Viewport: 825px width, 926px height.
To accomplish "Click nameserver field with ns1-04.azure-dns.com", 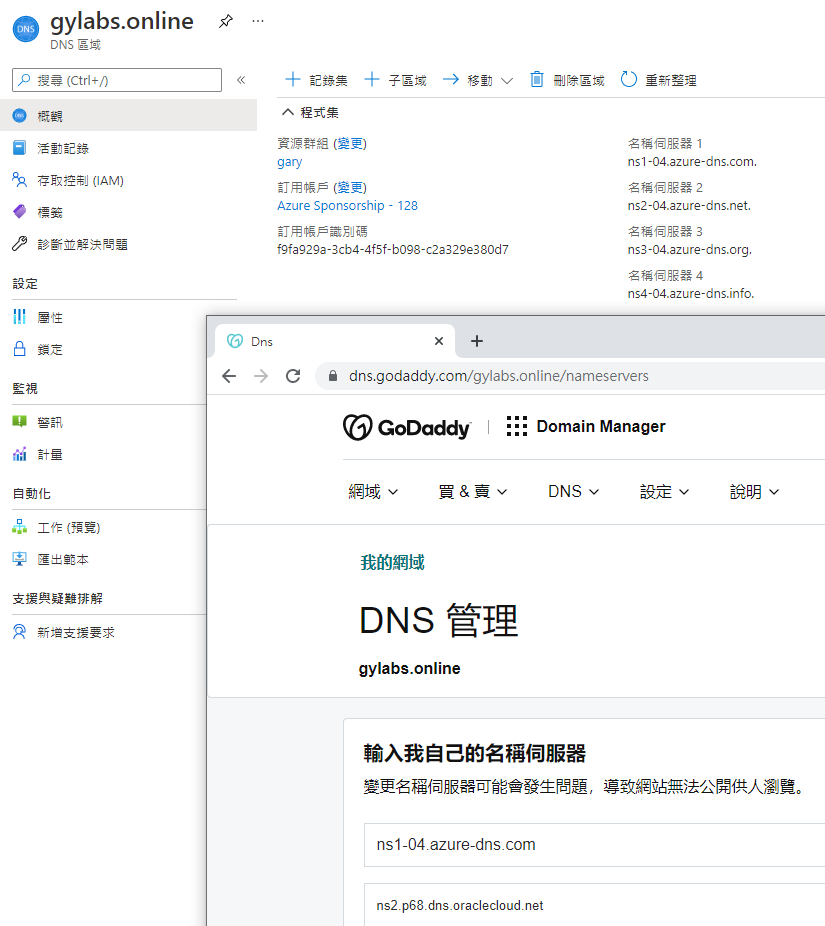I will tap(594, 845).
